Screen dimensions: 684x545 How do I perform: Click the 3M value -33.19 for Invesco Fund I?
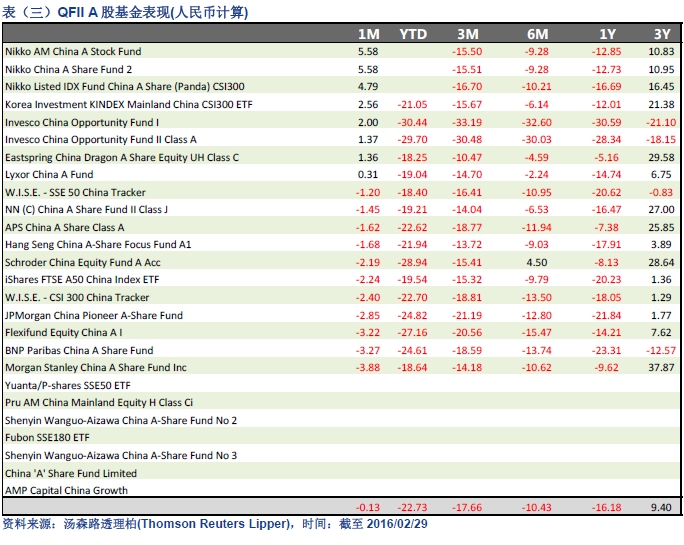click(x=467, y=123)
